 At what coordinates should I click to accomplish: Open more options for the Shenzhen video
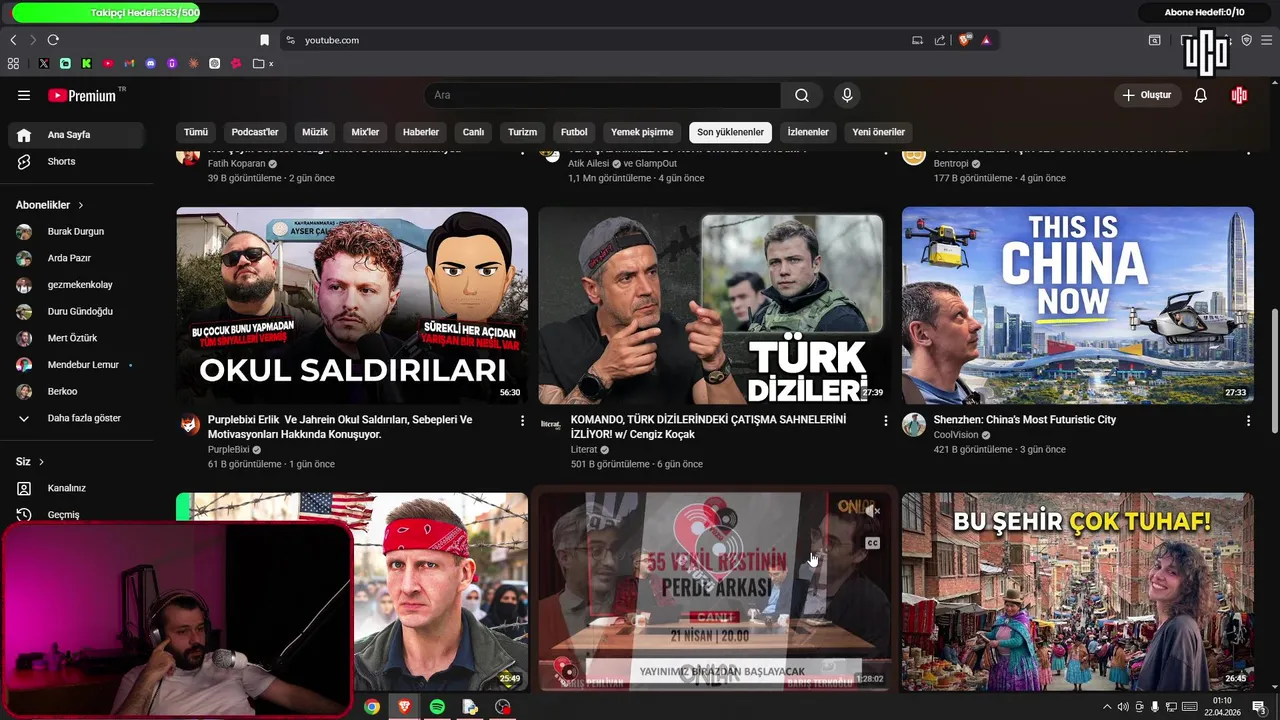1248,421
